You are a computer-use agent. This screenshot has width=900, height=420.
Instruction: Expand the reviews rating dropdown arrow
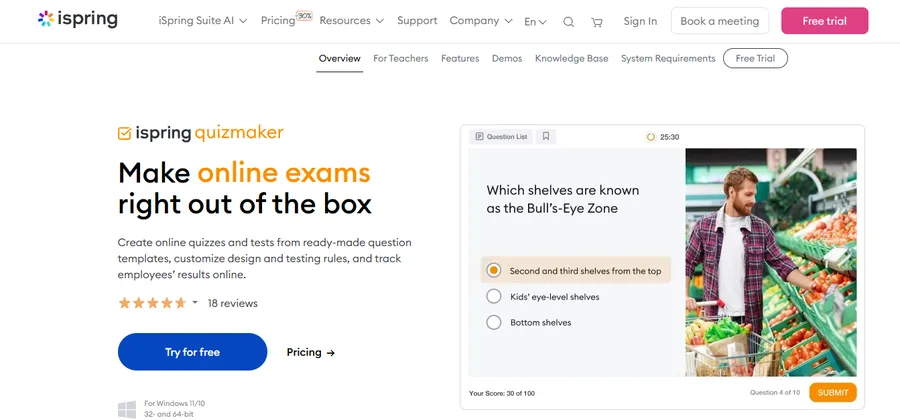tap(195, 302)
